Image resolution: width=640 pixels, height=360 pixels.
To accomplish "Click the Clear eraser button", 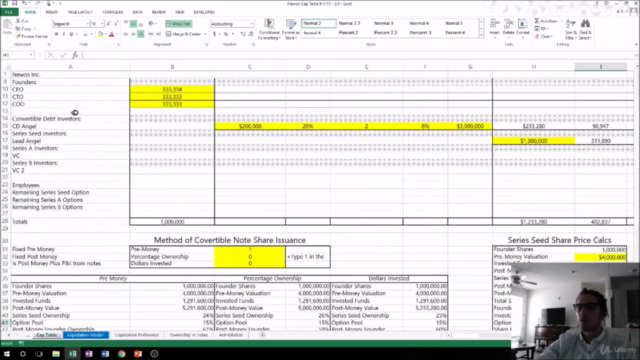I will pos(544,36).
